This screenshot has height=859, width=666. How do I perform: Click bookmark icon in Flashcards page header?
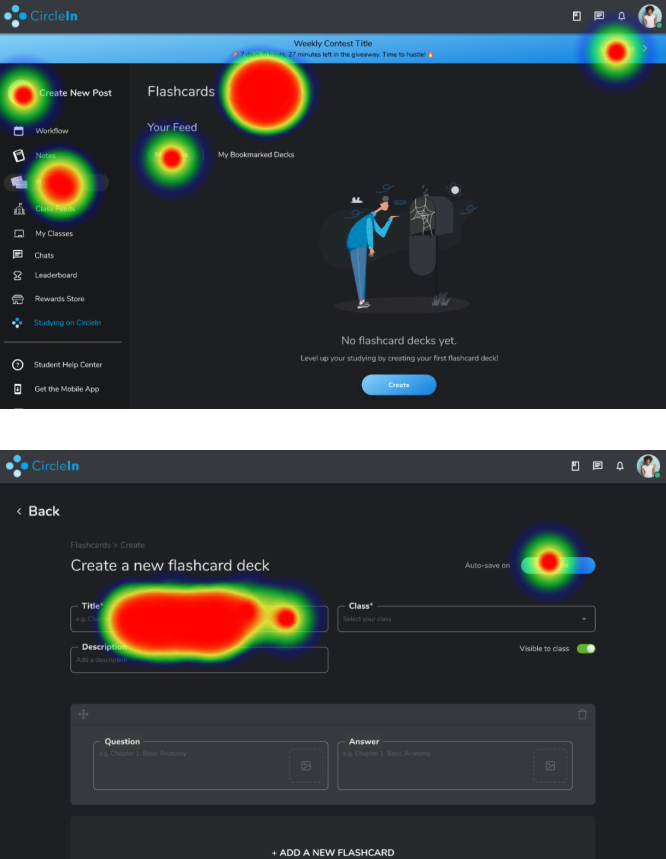[577, 16]
